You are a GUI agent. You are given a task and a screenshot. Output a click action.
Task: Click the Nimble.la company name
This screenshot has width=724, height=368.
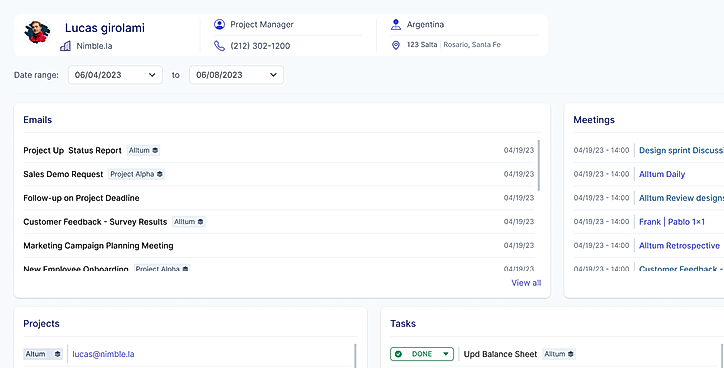94,46
